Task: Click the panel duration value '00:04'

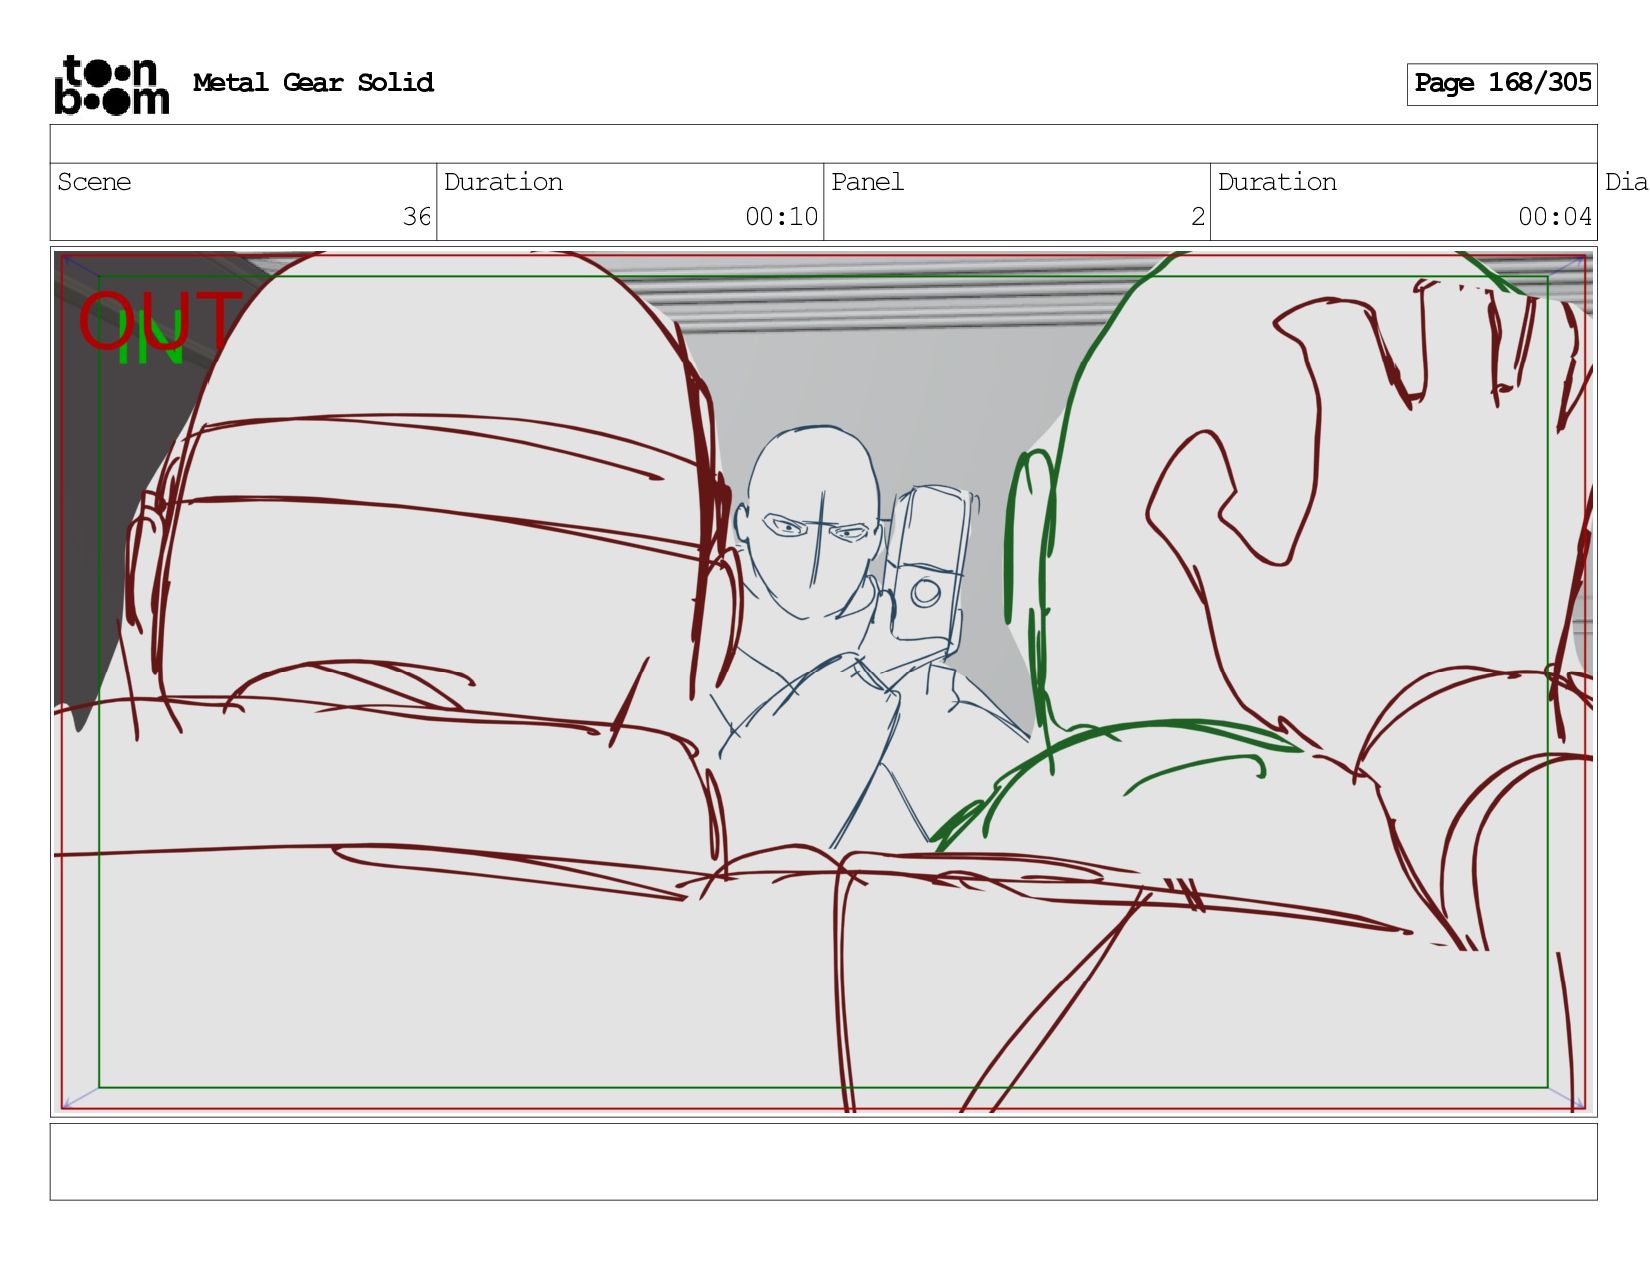Action: click(1555, 216)
